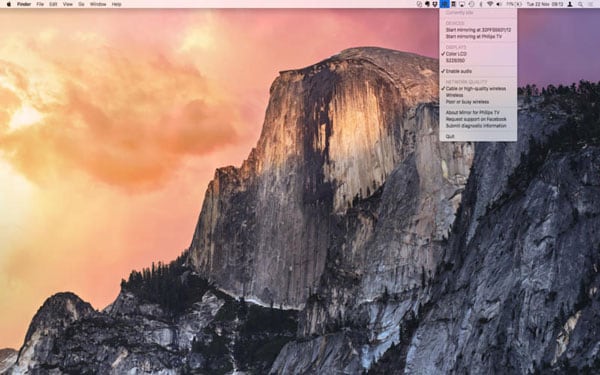Open the View menu
The width and height of the screenshot is (600, 375).
[67, 4]
